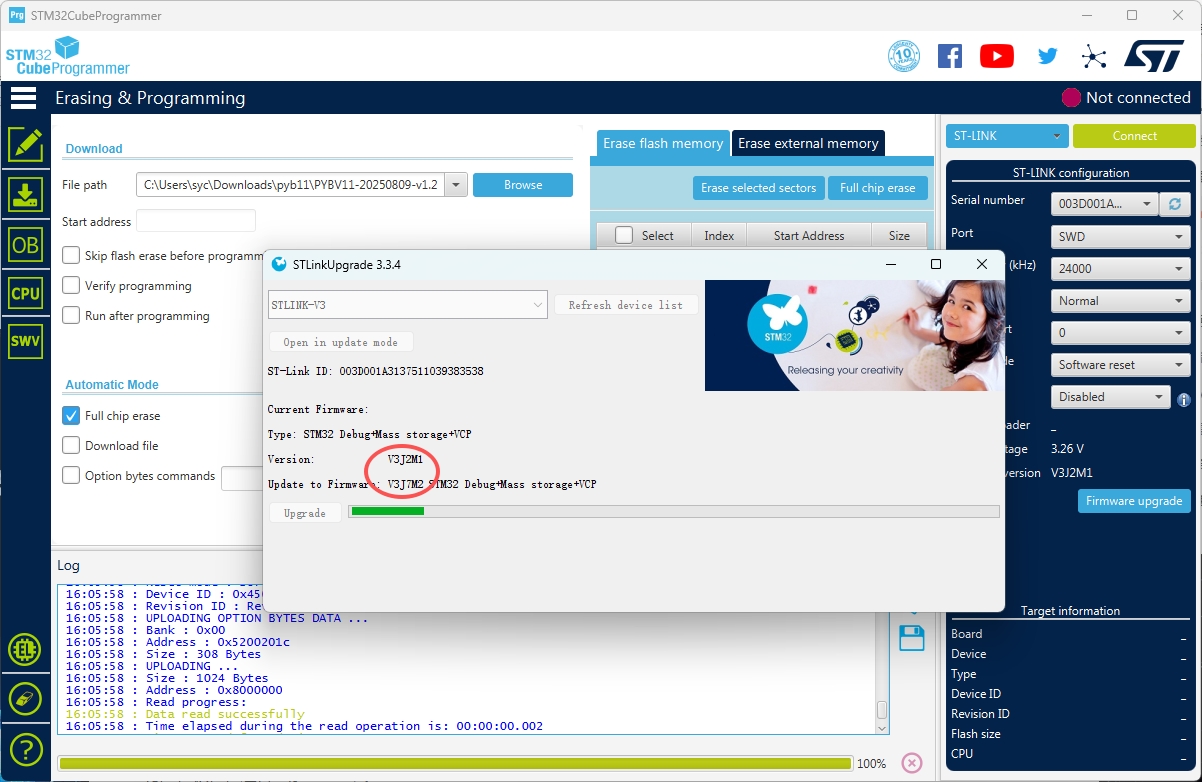Click the ST community network icon
Image resolution: width=1202 pixels, height=782 pixels.
click(1094, 56)
